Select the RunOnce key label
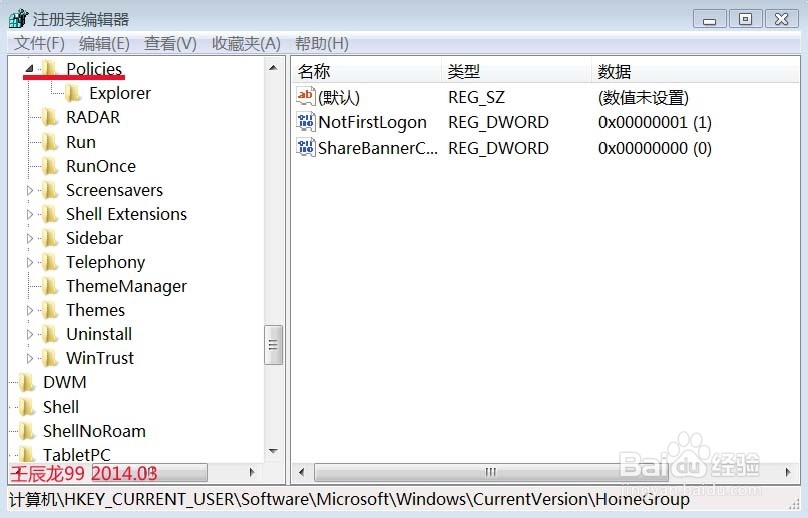The image size is (808, 518). (101, 166)
